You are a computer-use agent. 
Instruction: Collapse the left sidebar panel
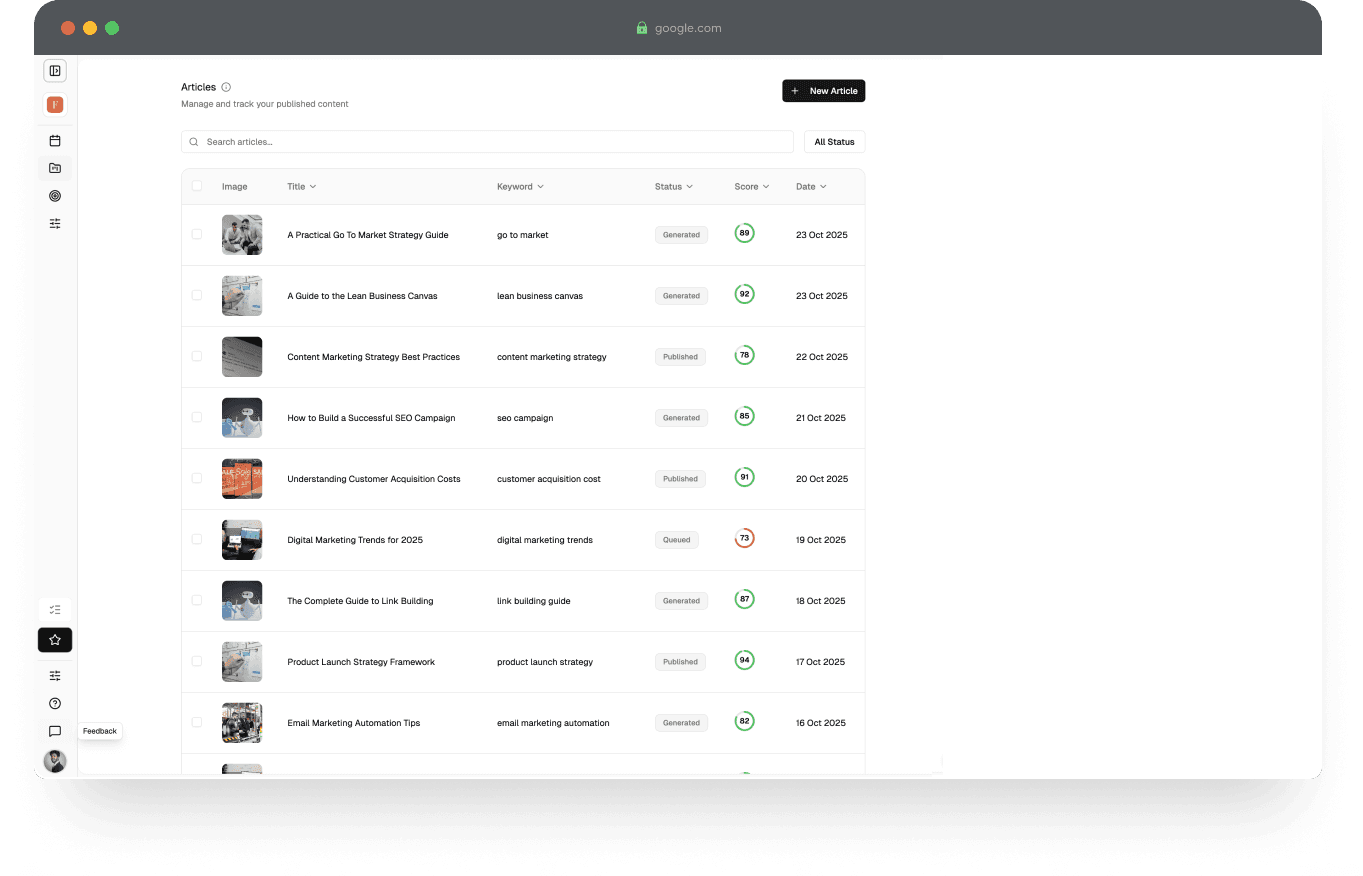tap(55, 71)
